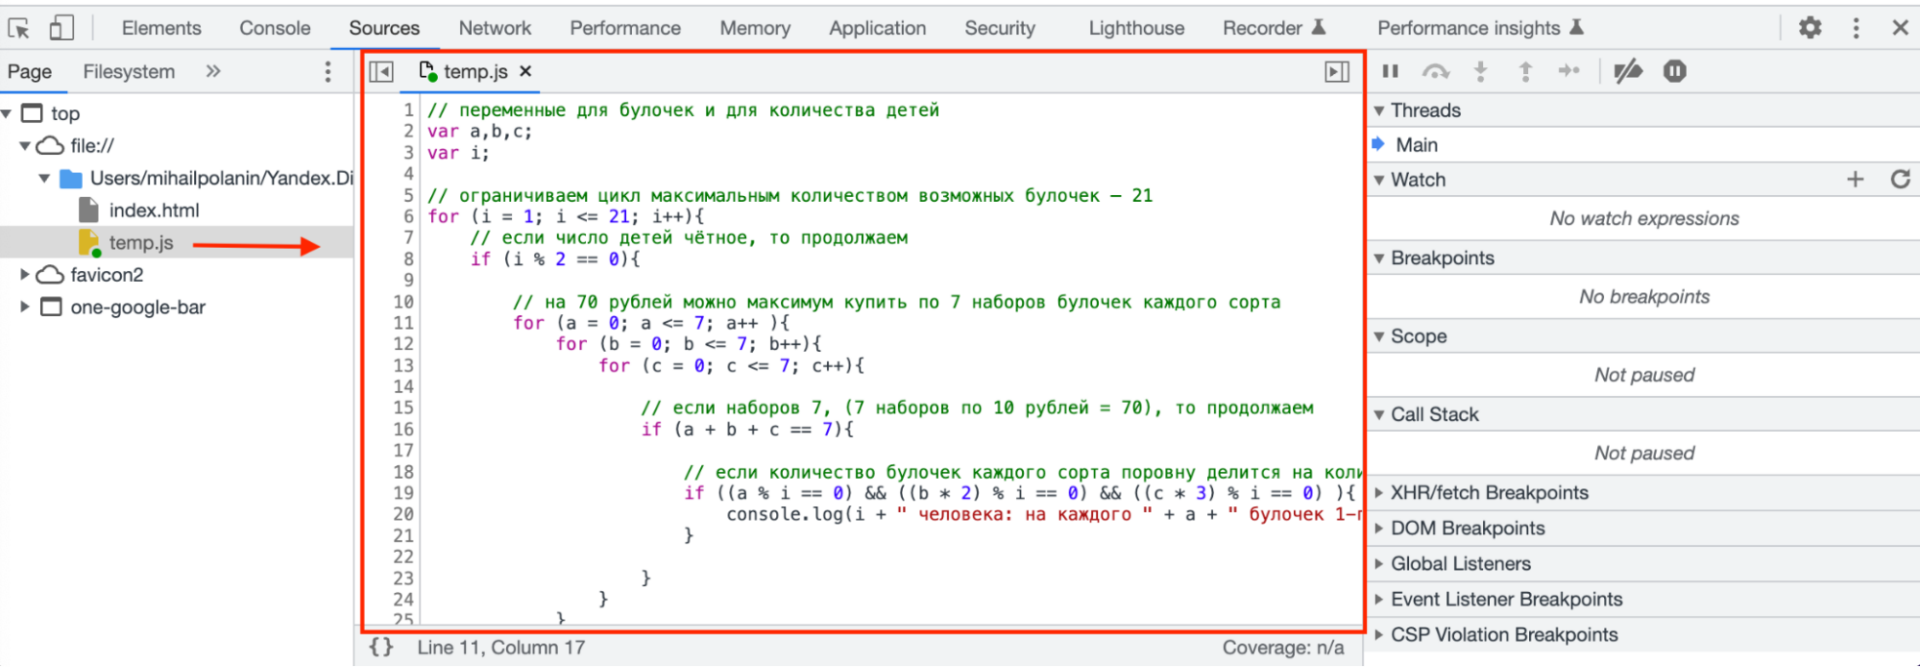Pretty print the code with braces icon
Screen dimensions: 1920x667
381,647
